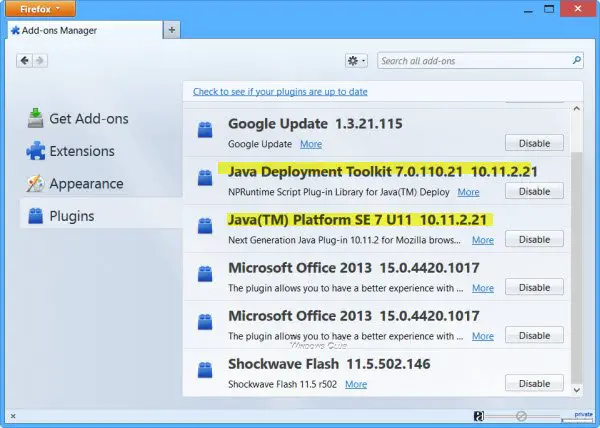The height and width of the screenshot is (428, 600).
Task: Open the Firefox menu button
Action: [40, 9]
